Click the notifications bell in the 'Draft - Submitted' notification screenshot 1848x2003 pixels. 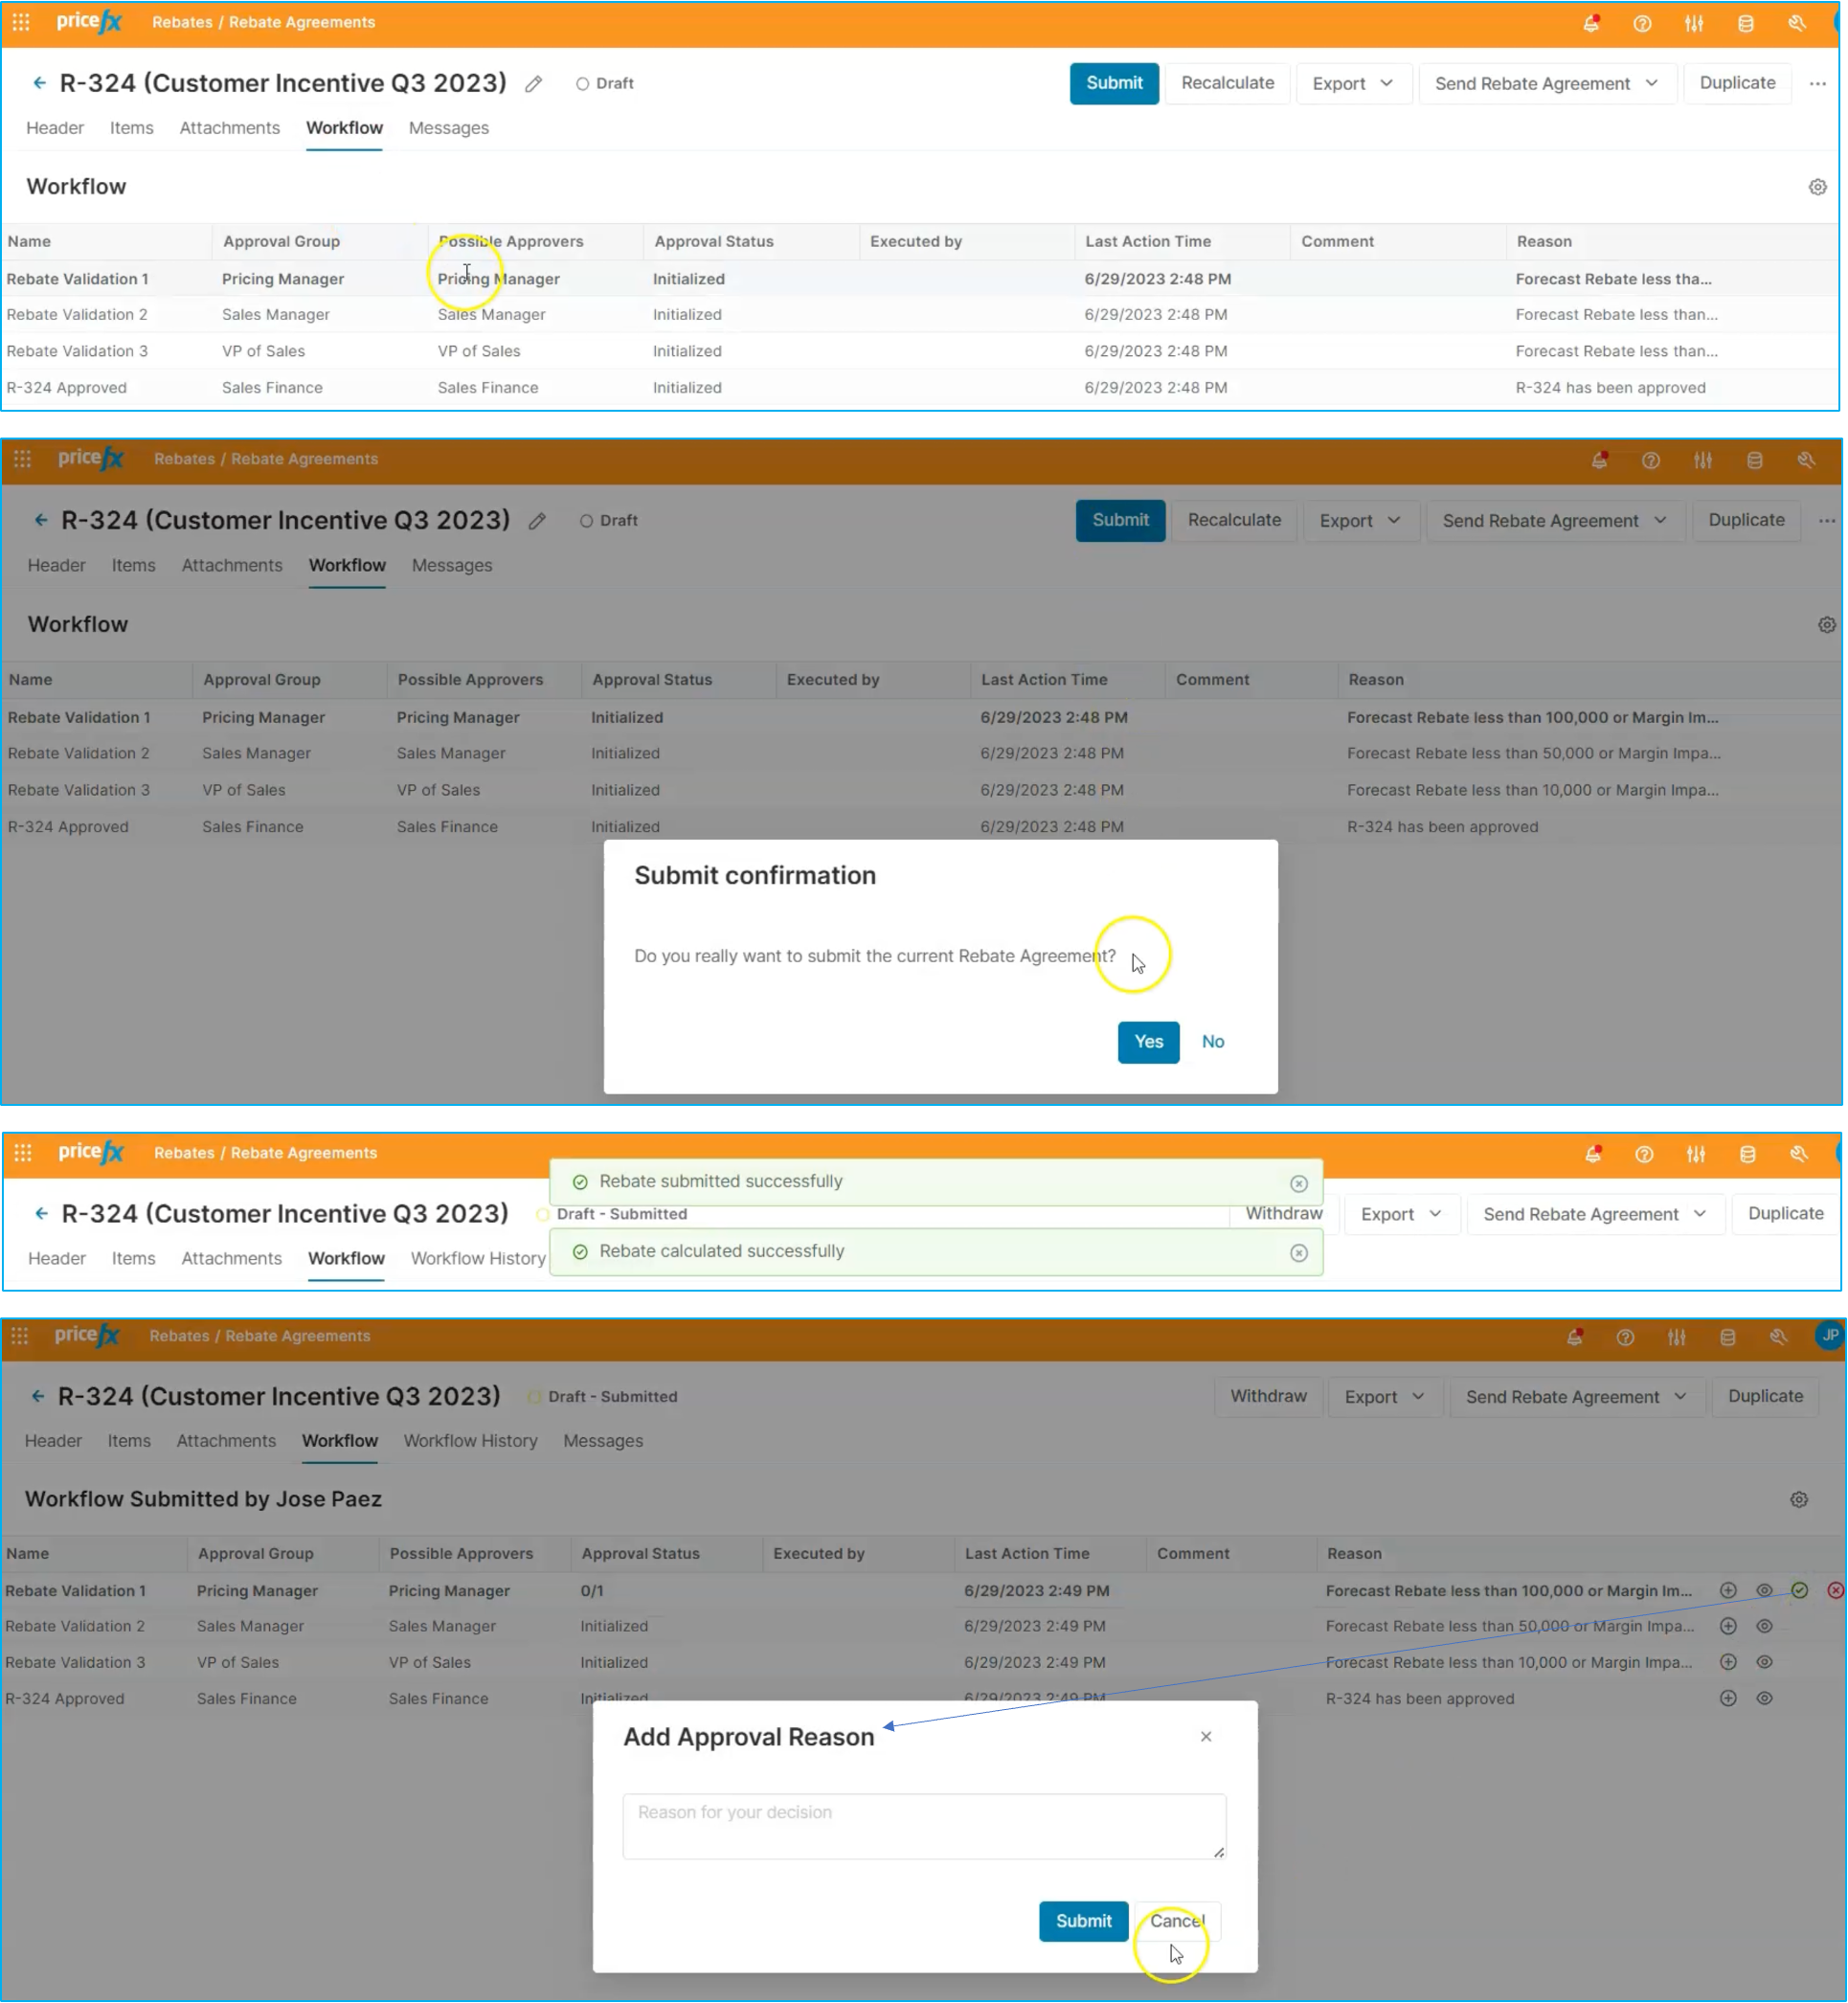1593,1155
